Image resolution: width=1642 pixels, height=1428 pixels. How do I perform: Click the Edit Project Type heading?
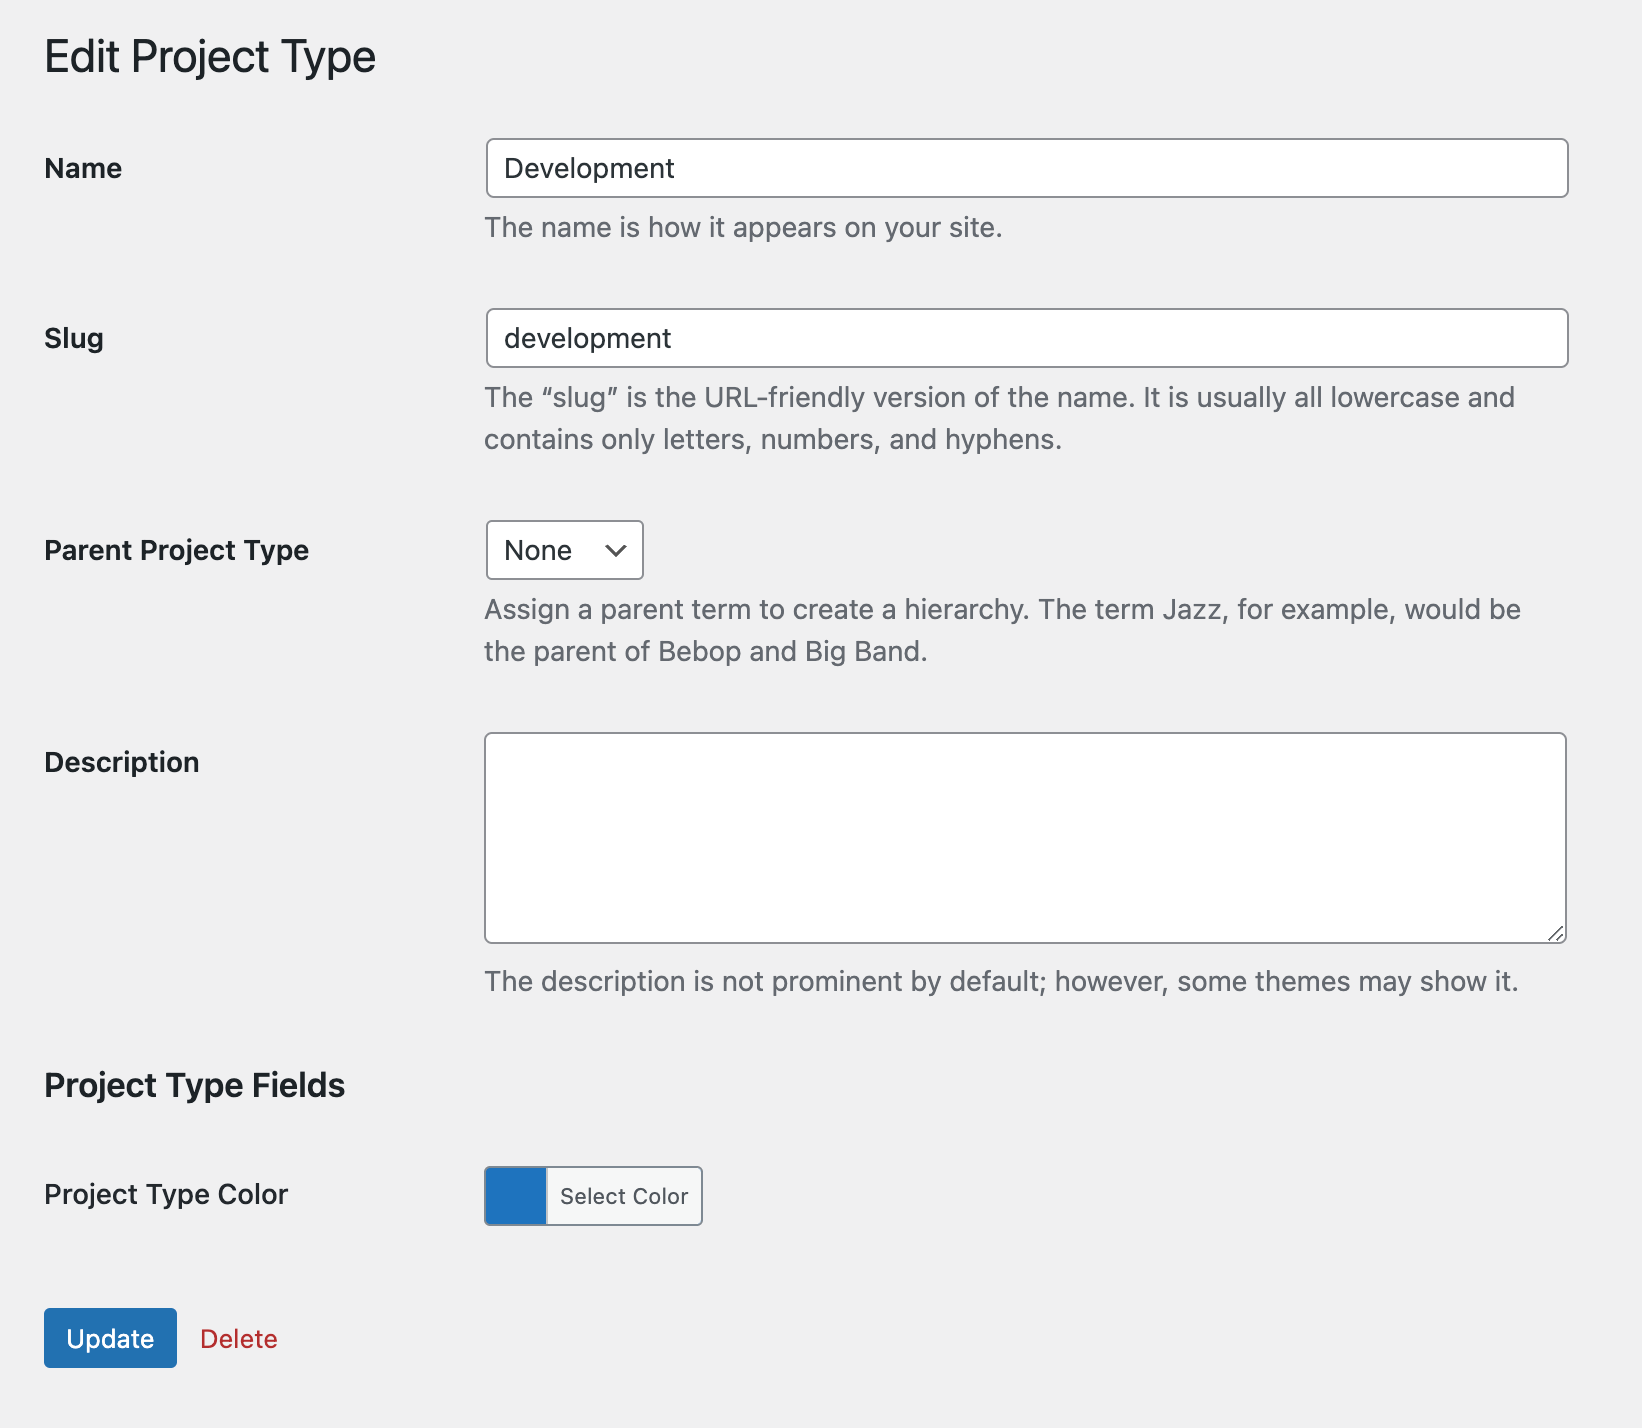(x=210, y=57)
